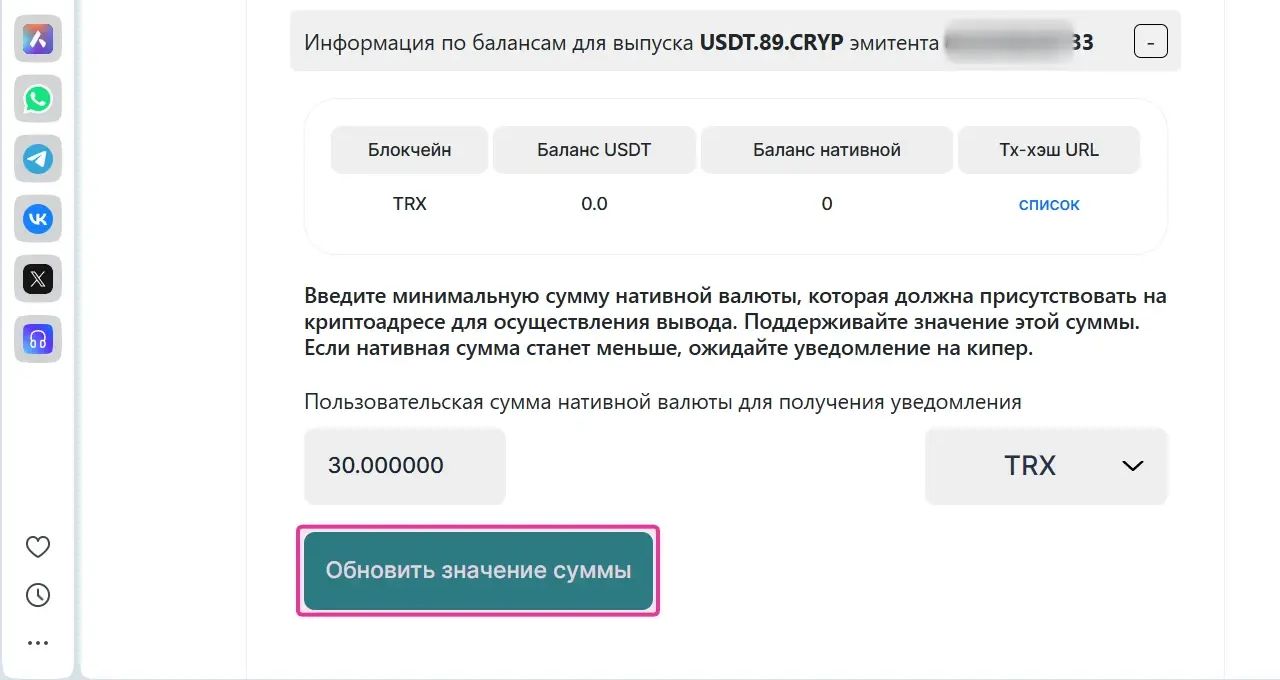The height and width of the screenshot is (680, 1280).
Task: Click the TRX blockchain table cell
Action: tap(410, 204)
